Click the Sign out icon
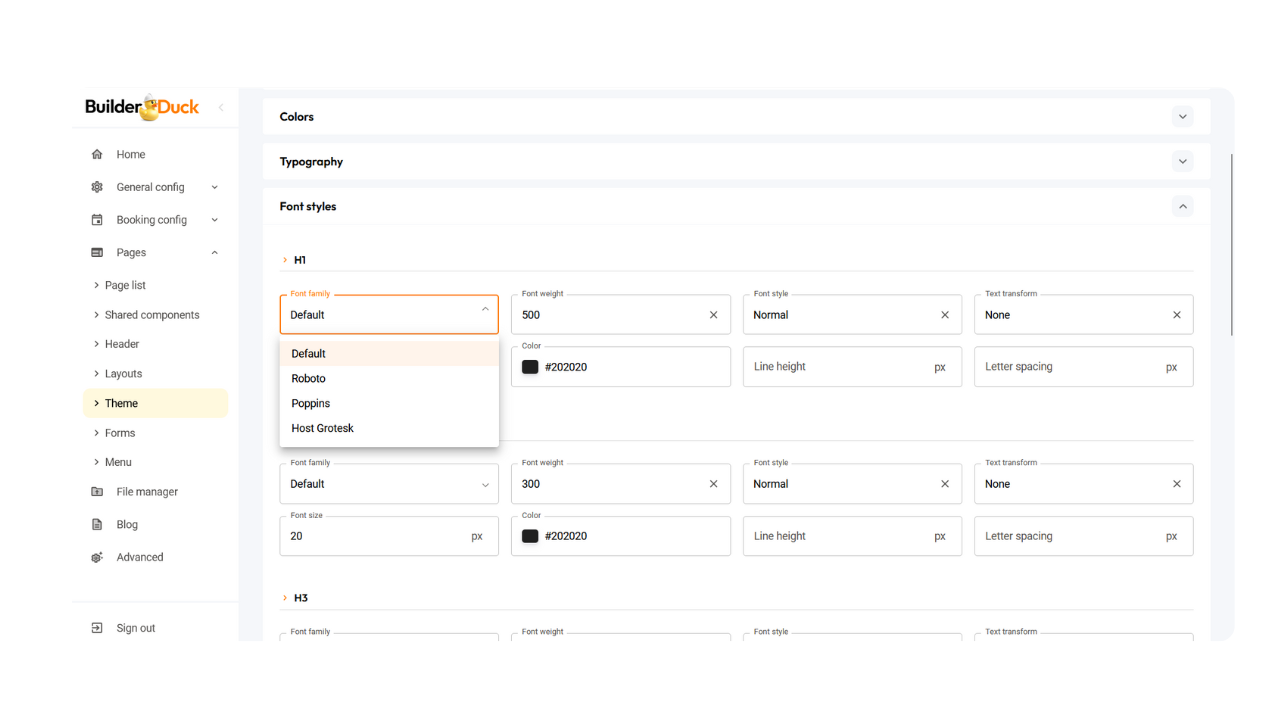1280x720 pixels. (x=97, y=628)
